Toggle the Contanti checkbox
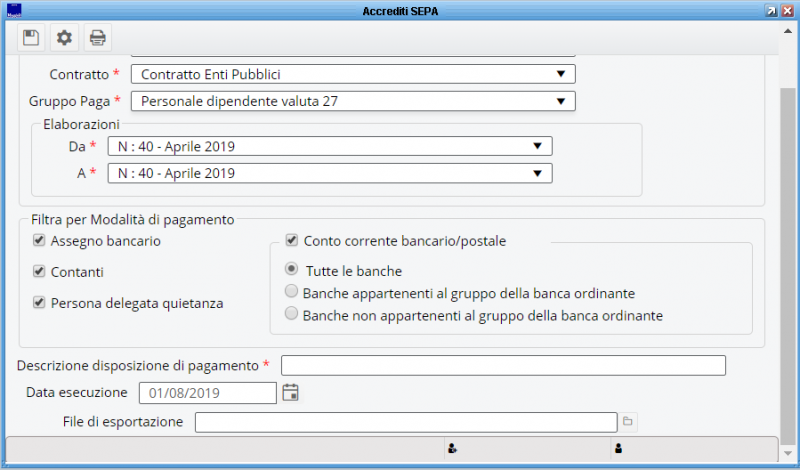 pos(39,271)
